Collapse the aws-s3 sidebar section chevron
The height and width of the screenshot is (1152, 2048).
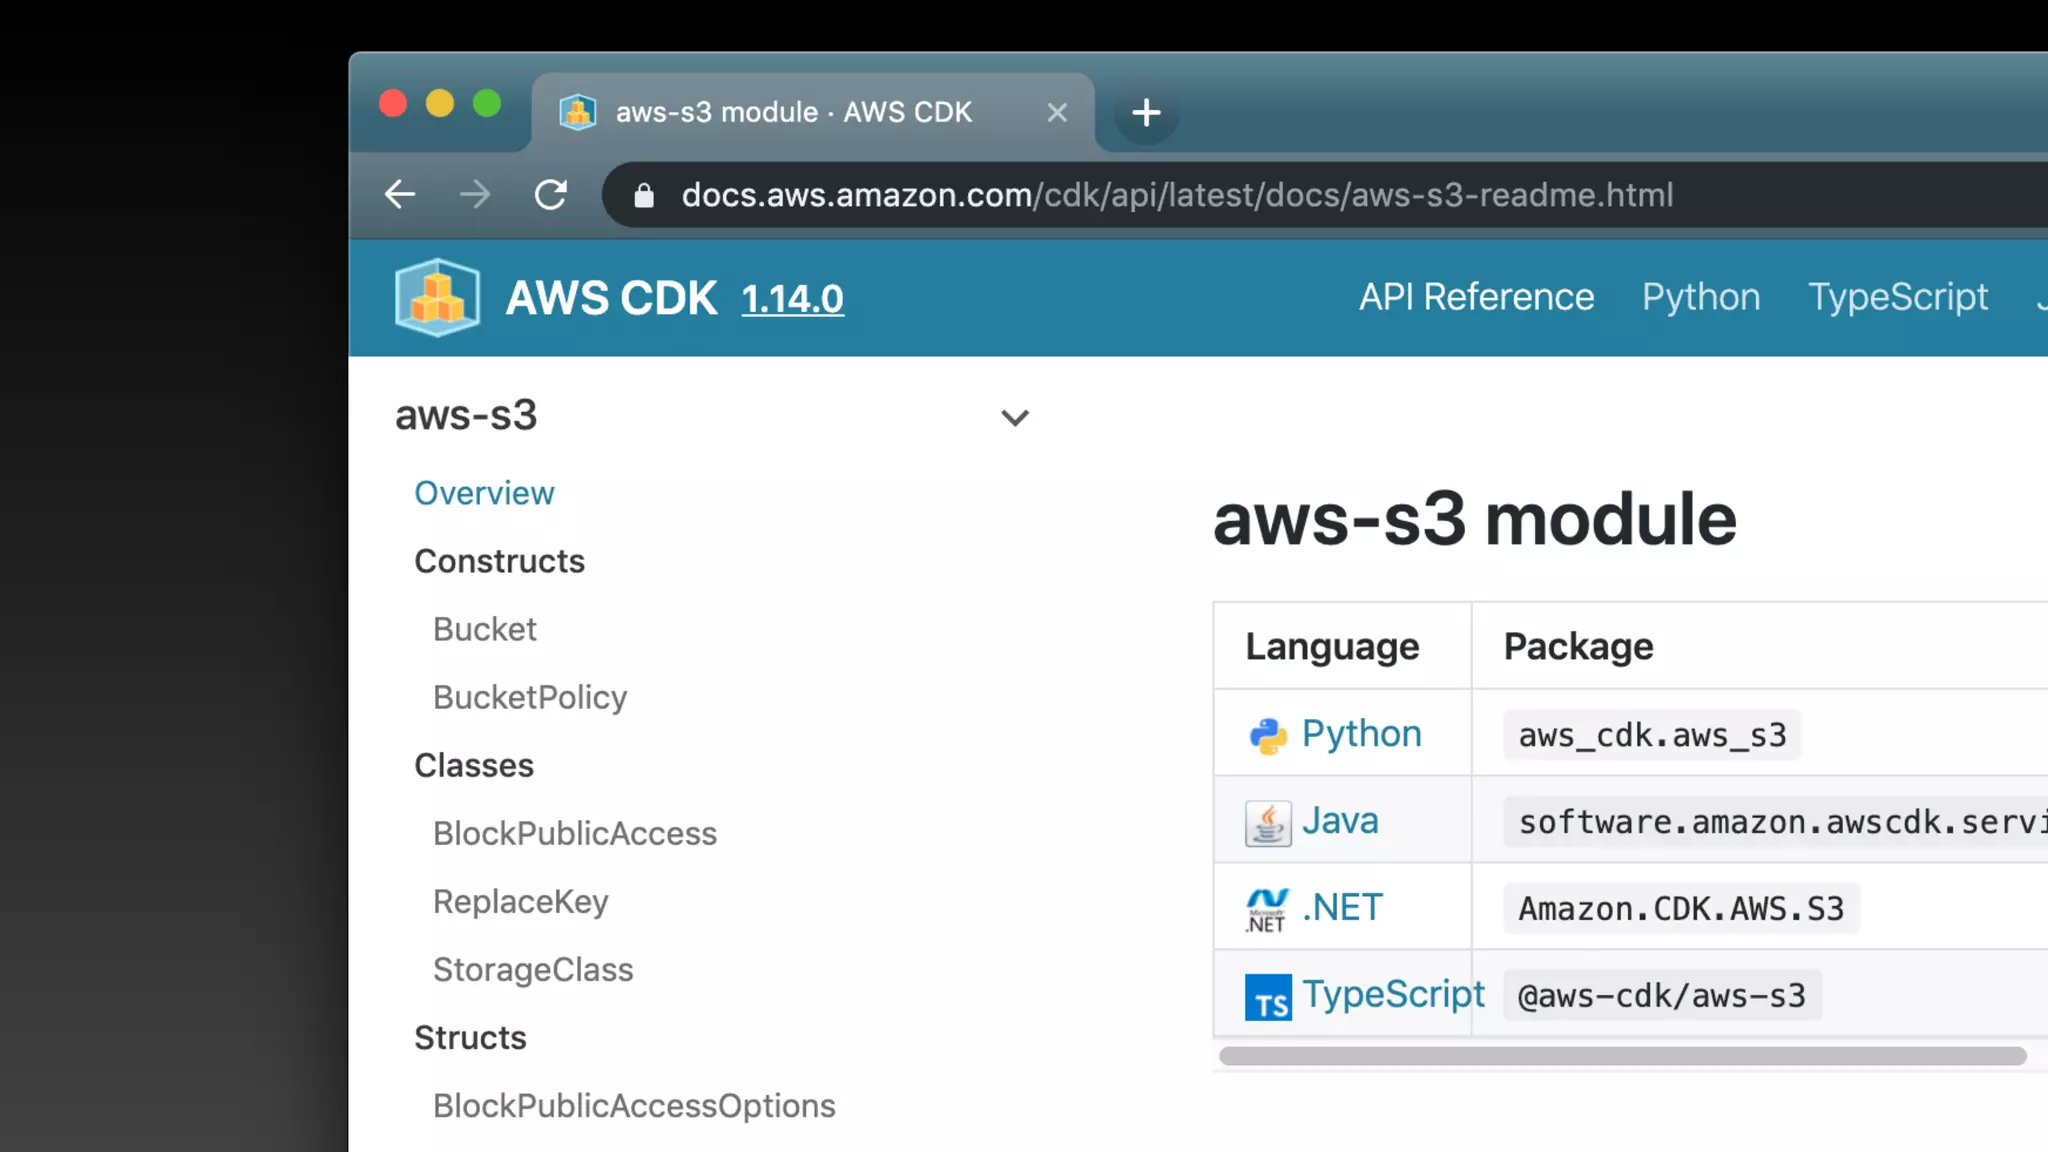1014,417
